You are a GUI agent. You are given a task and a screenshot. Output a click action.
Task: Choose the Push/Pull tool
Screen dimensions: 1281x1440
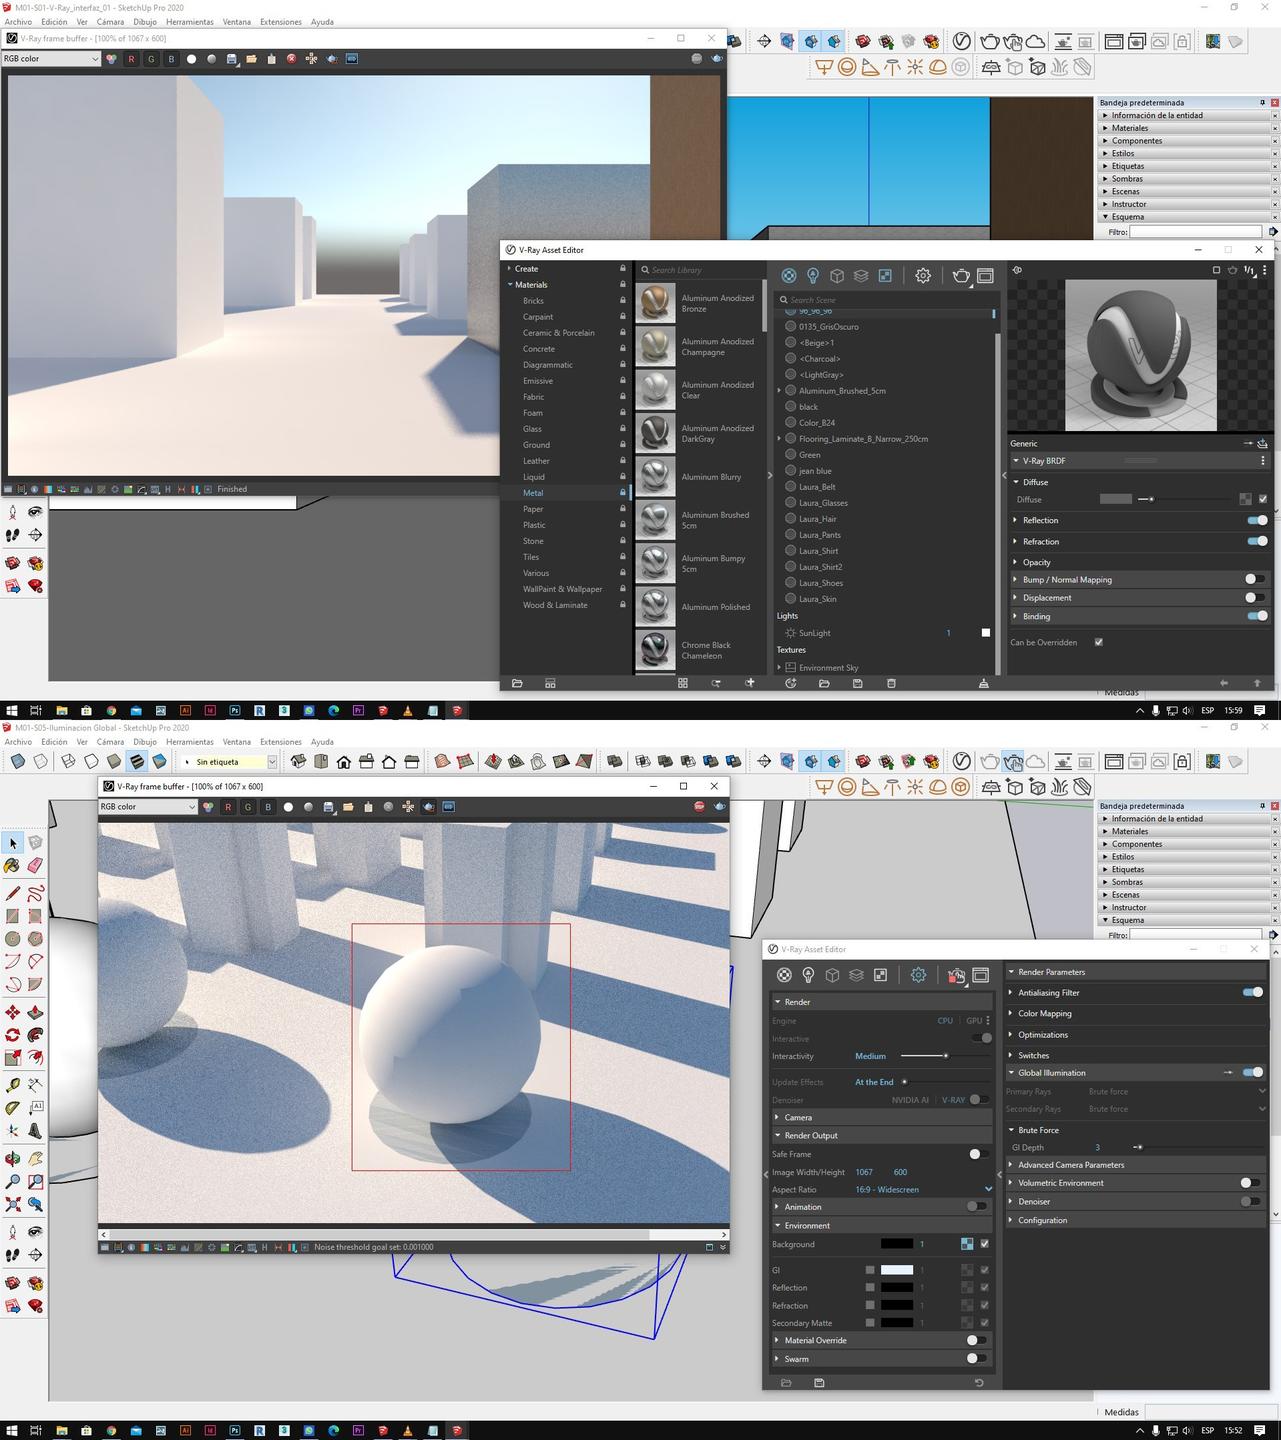point(35,1012)
